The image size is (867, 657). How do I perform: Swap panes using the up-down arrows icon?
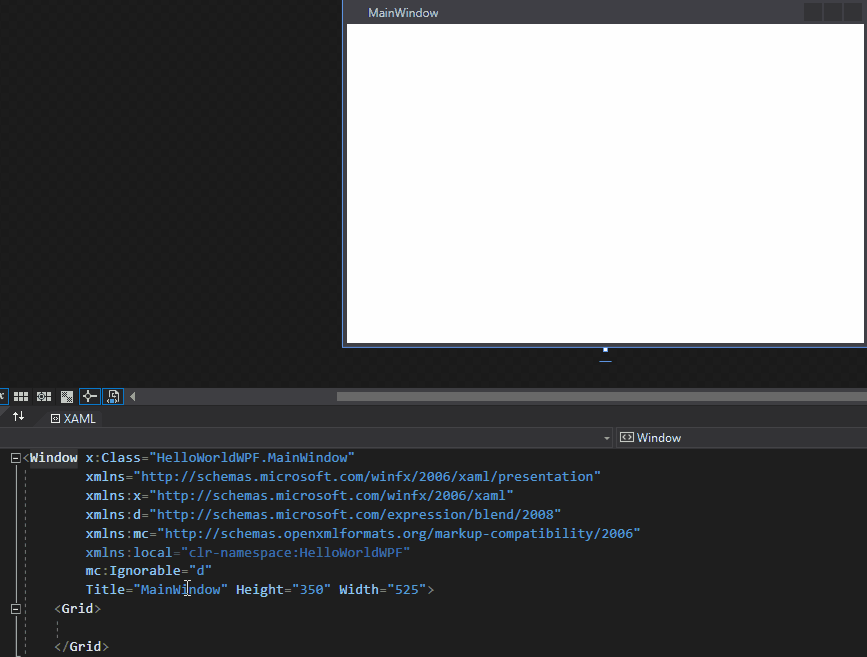coord(18,416)
